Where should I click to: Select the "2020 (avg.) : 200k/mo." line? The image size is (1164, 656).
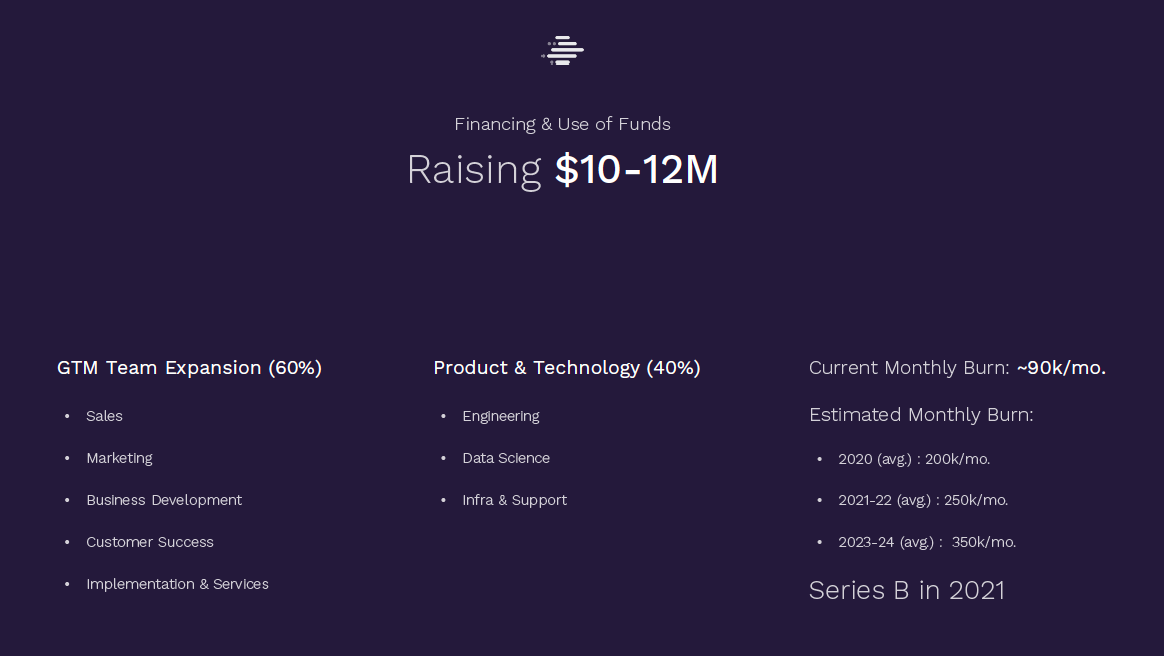pyautogui.click(x=914, y=459)
